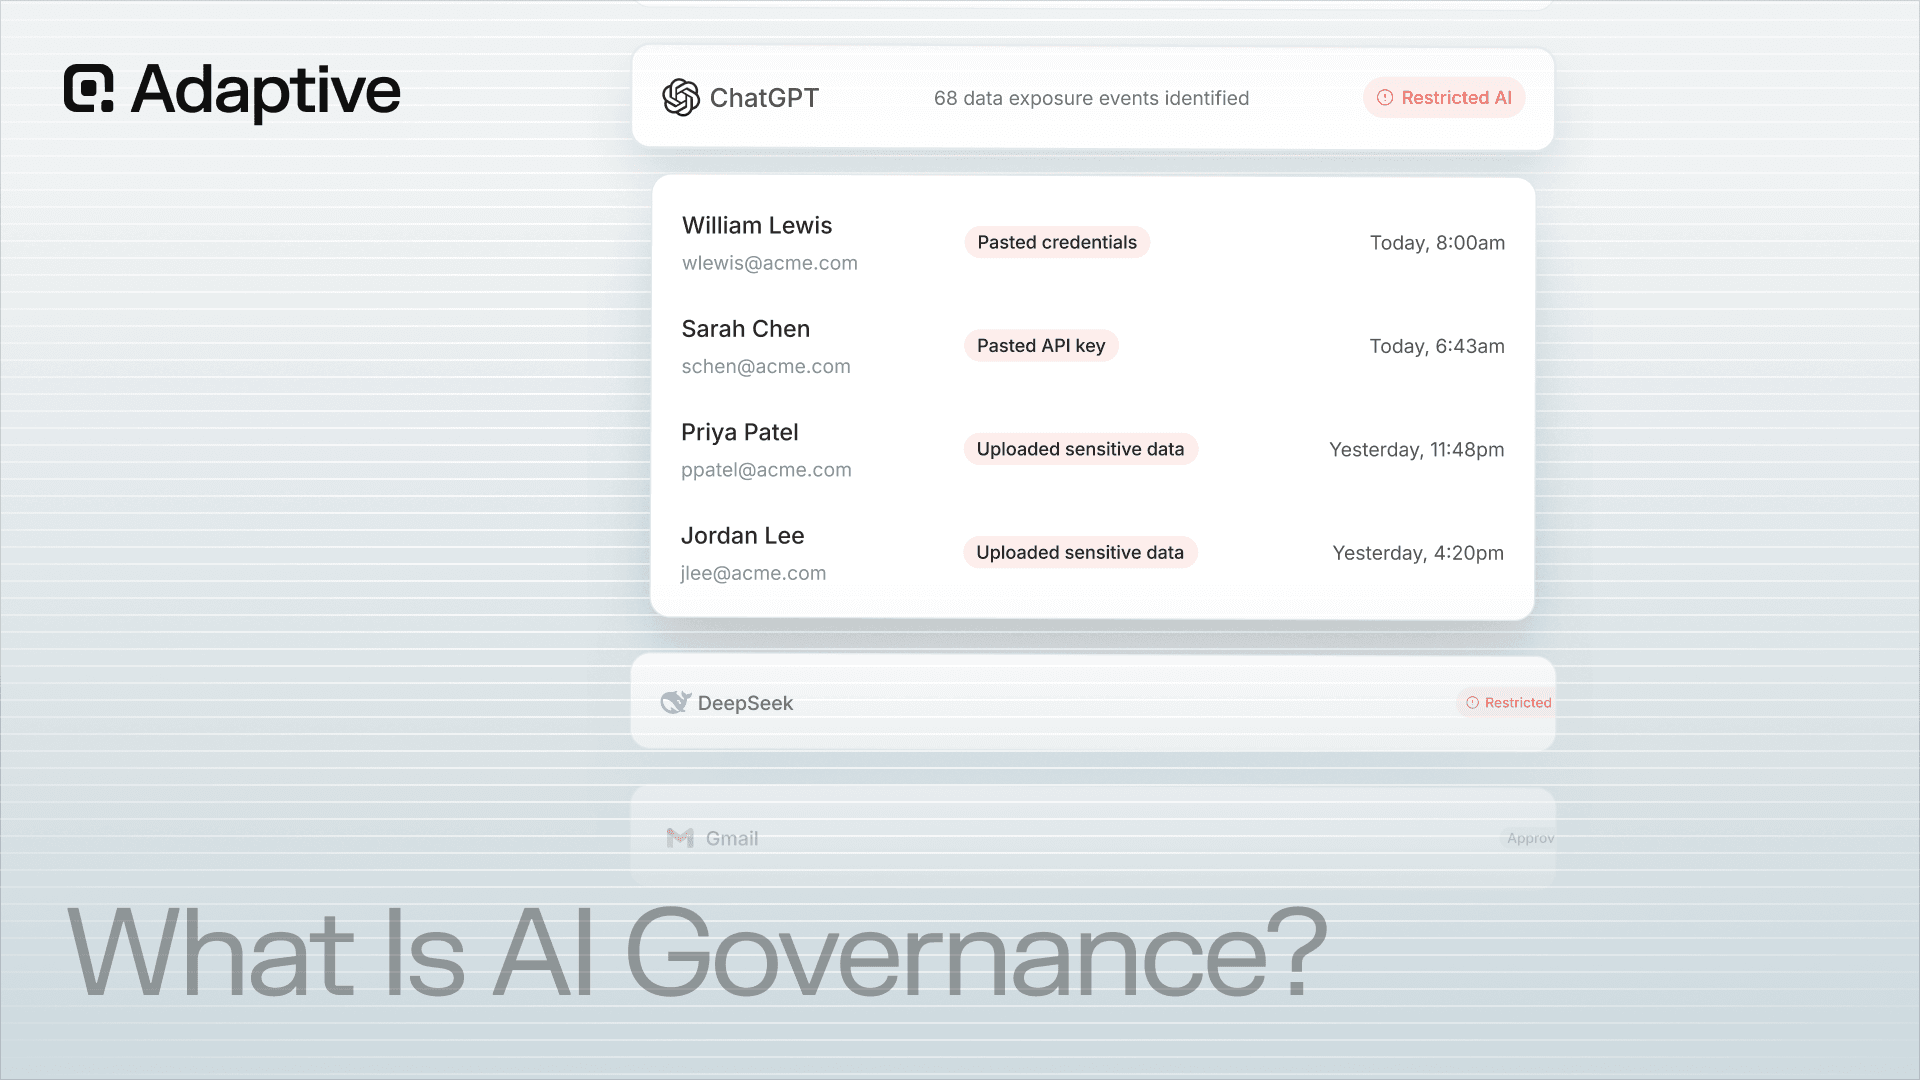Click the schen@acme.com email
The width and height of the screenshot is (1920, 1080).
coord(766,366)
